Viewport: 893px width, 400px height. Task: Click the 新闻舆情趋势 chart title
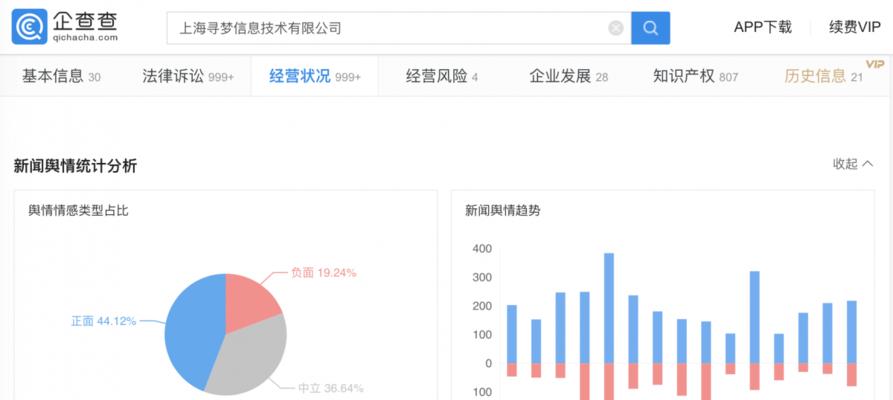(502, 211)
